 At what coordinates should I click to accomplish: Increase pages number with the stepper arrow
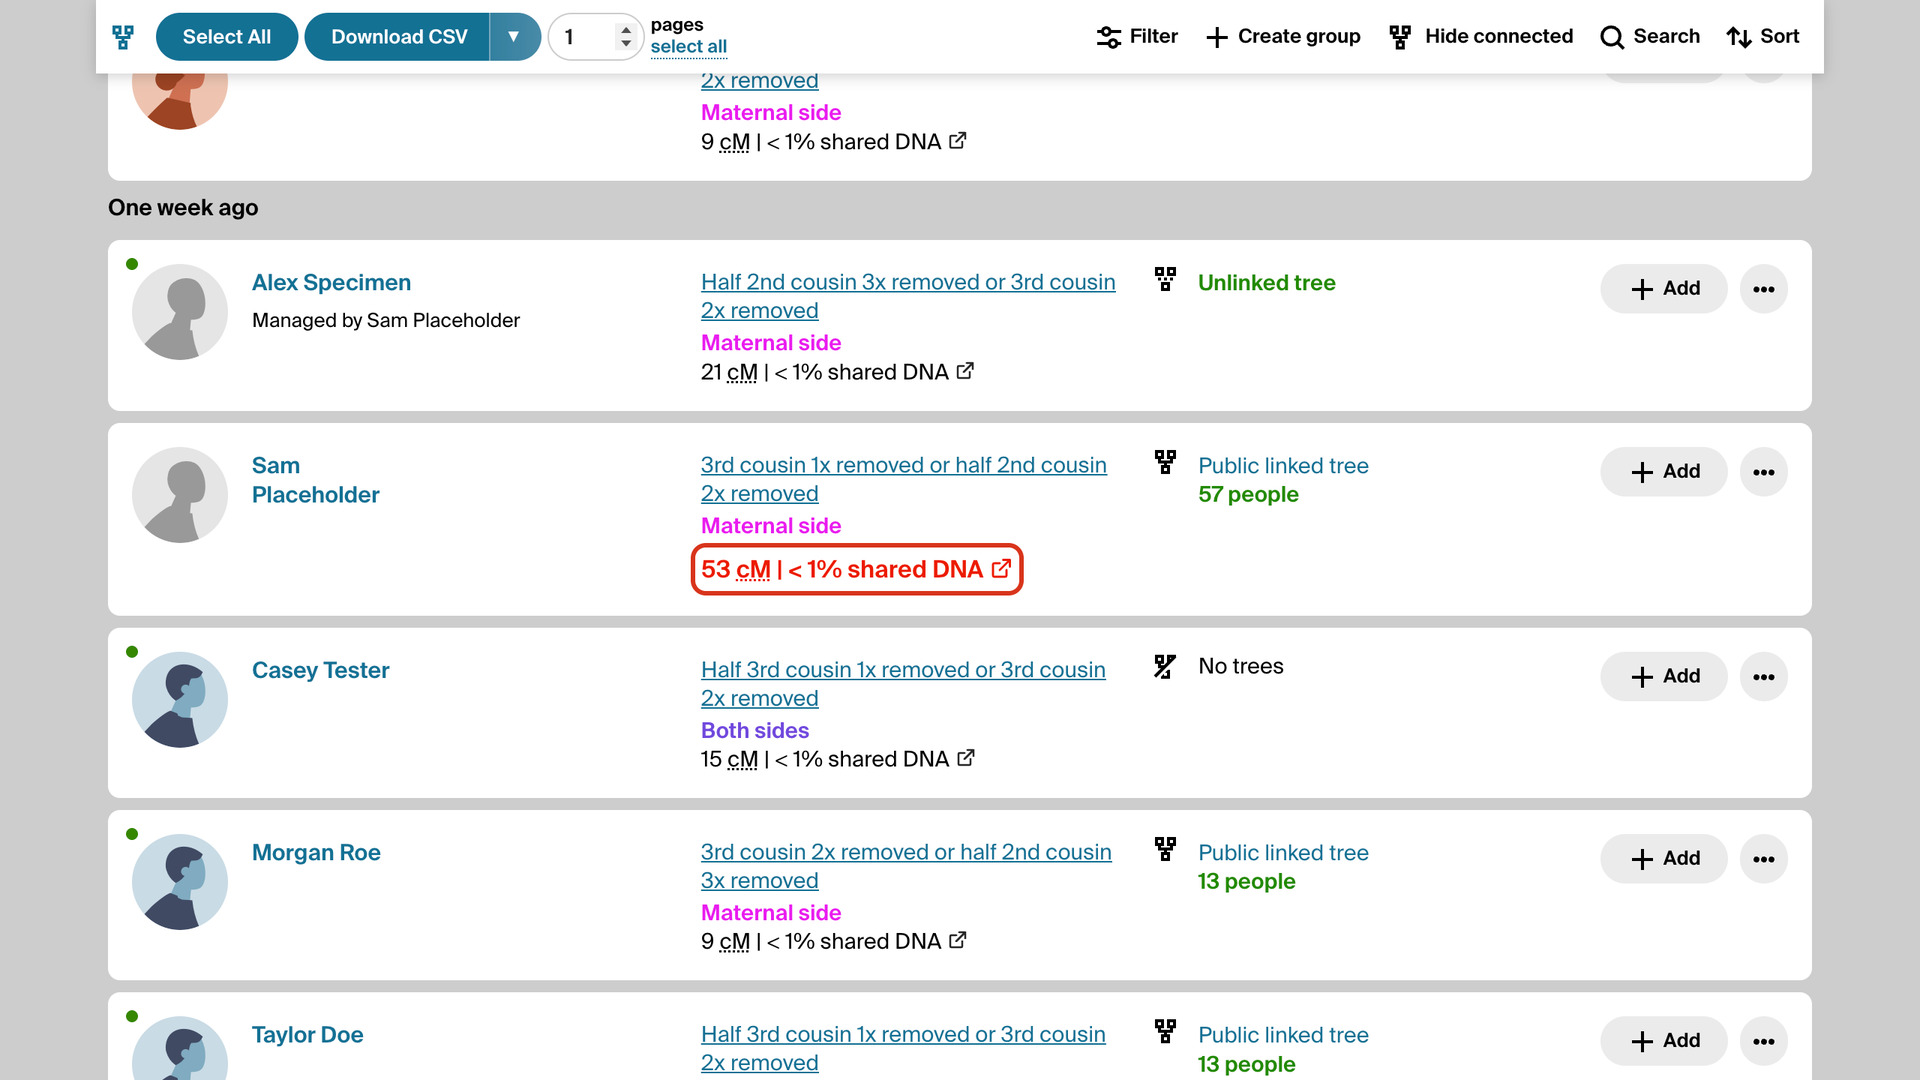tap(626, 30)
